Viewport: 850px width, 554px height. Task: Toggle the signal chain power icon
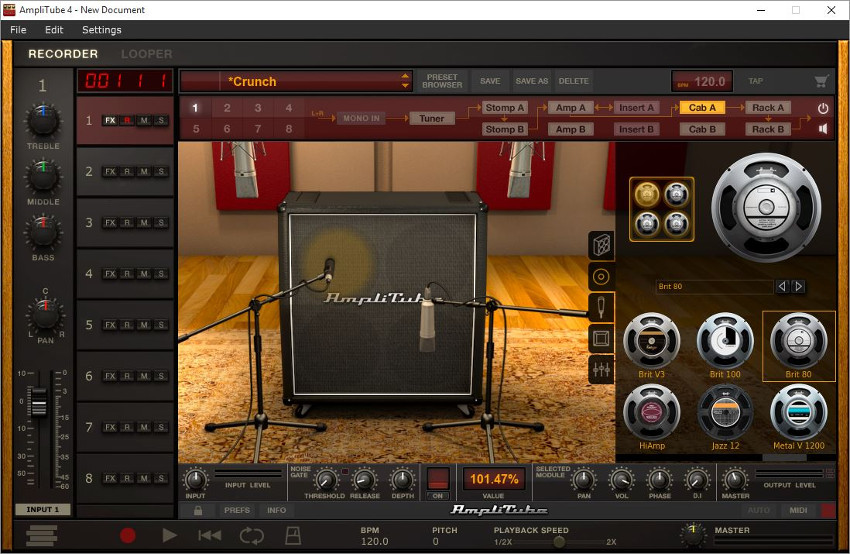click(x=822, y=108)
